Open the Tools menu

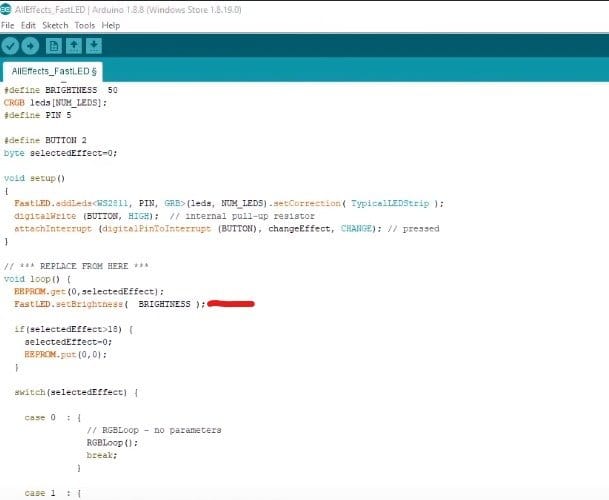click(x=85, y=25)
